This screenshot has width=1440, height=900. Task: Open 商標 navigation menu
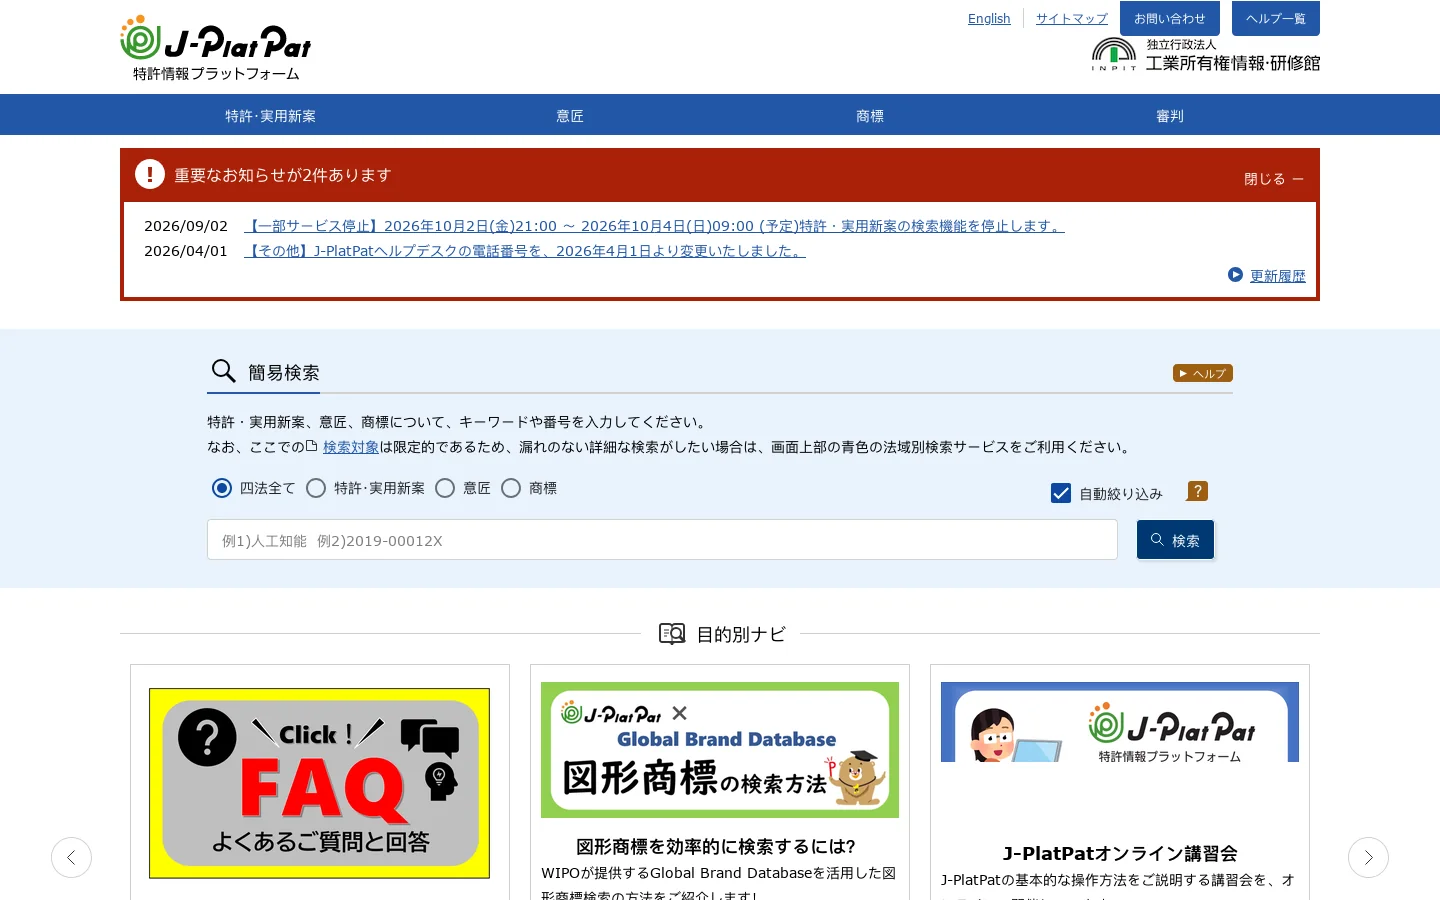(870, 115)
